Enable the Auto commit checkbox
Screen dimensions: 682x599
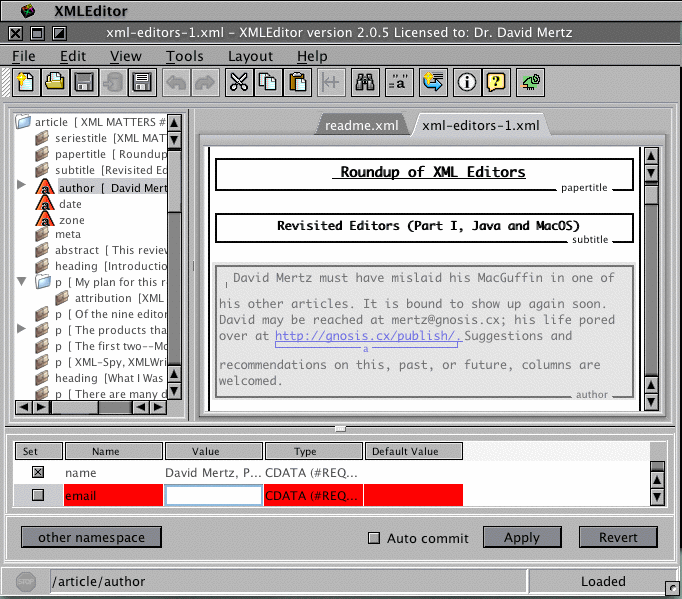tap(374, 538)
